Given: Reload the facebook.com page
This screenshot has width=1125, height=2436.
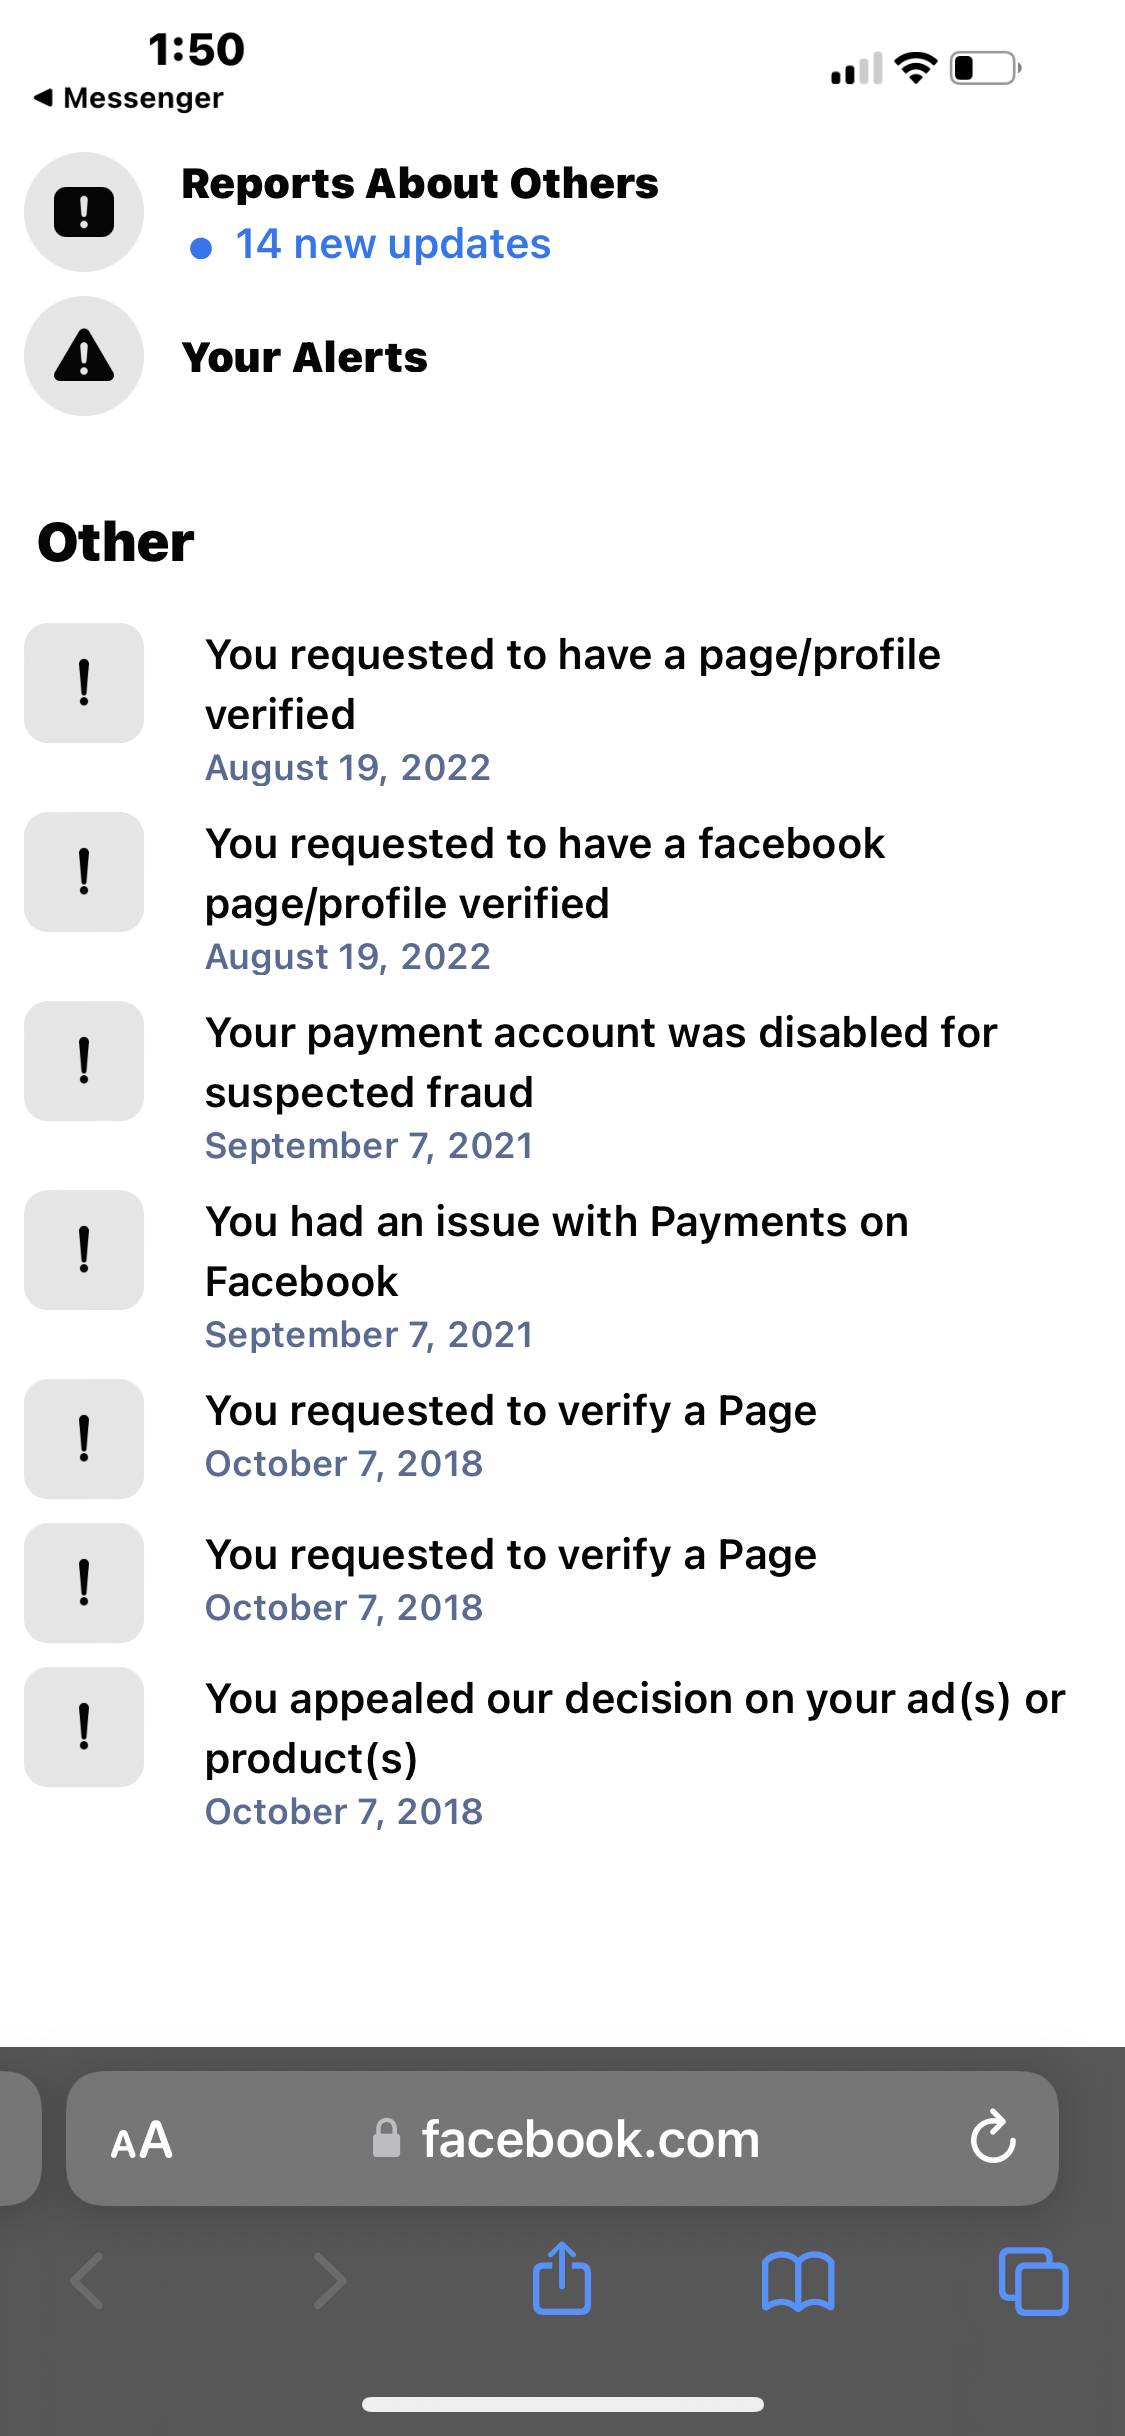Looking at the screenshot, I should 993,2139.
